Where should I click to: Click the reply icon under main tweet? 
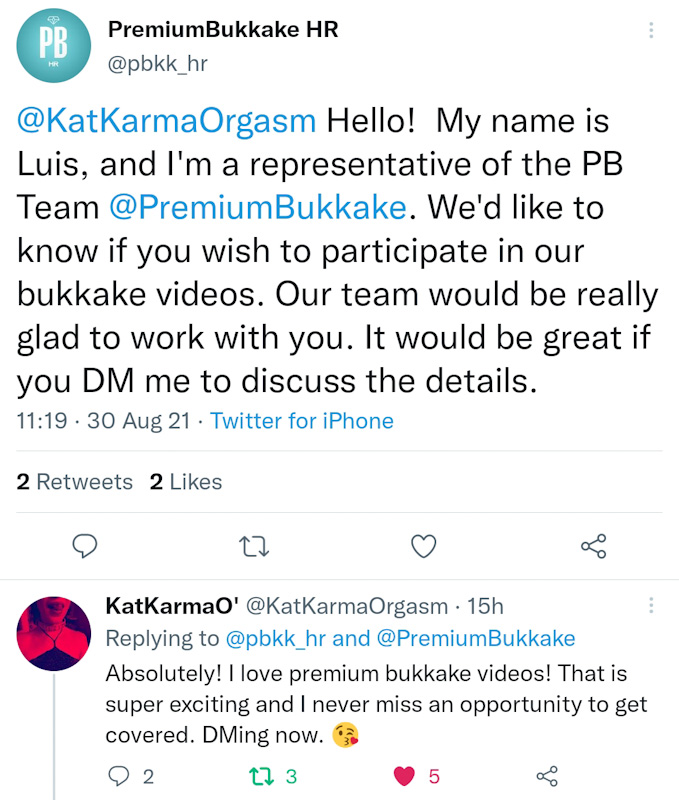pyautogui.click(x=86, y=545)
